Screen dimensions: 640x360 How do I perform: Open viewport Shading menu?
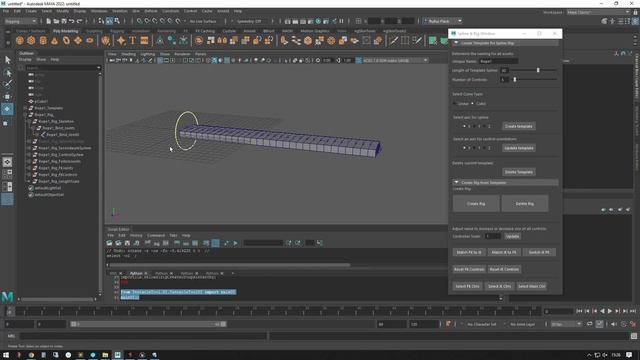coord(129,54)
